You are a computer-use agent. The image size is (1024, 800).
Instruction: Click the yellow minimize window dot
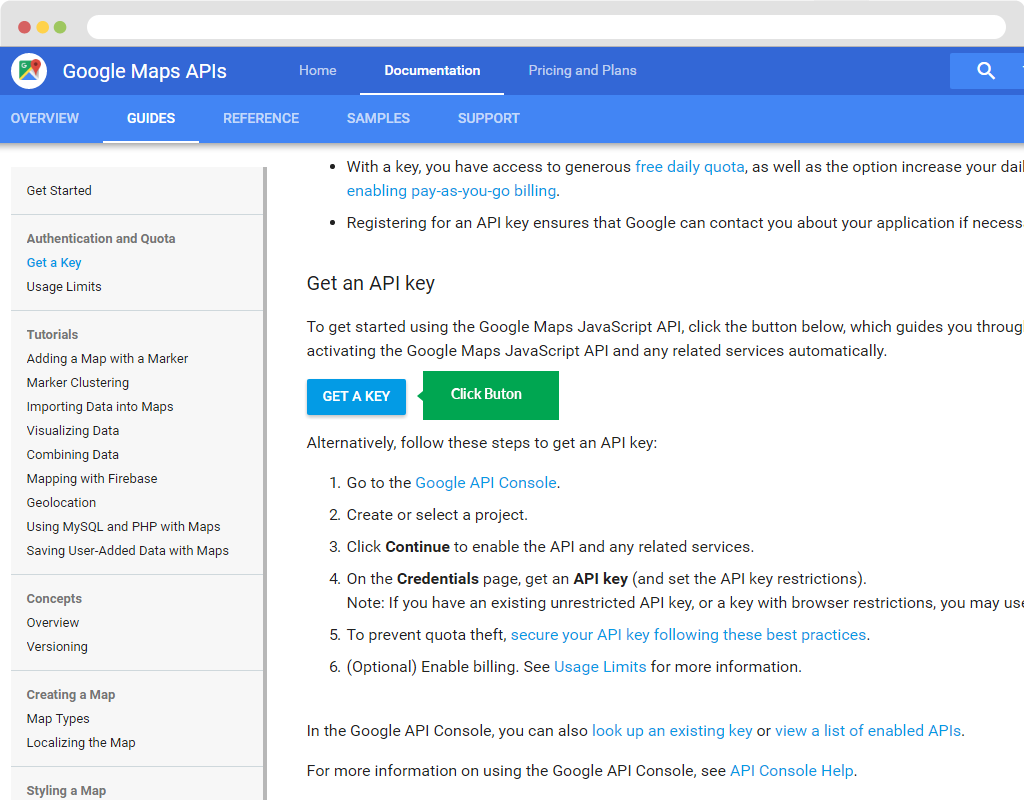pos(42,27)
